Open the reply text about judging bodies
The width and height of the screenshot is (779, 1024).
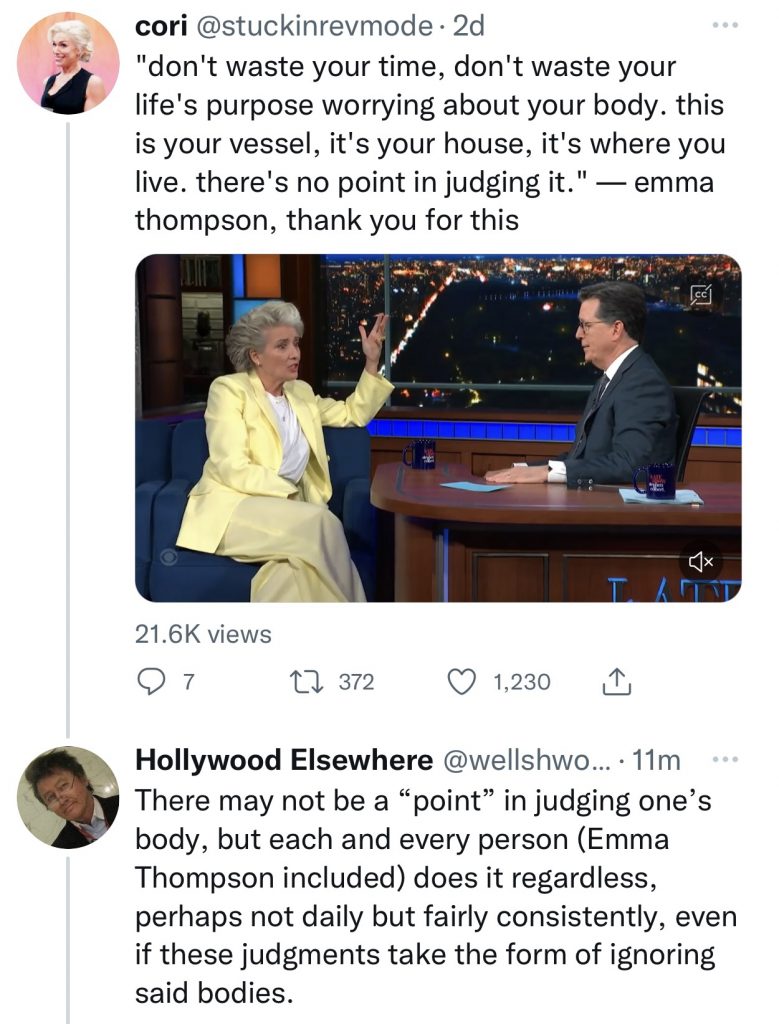point(435,897)
